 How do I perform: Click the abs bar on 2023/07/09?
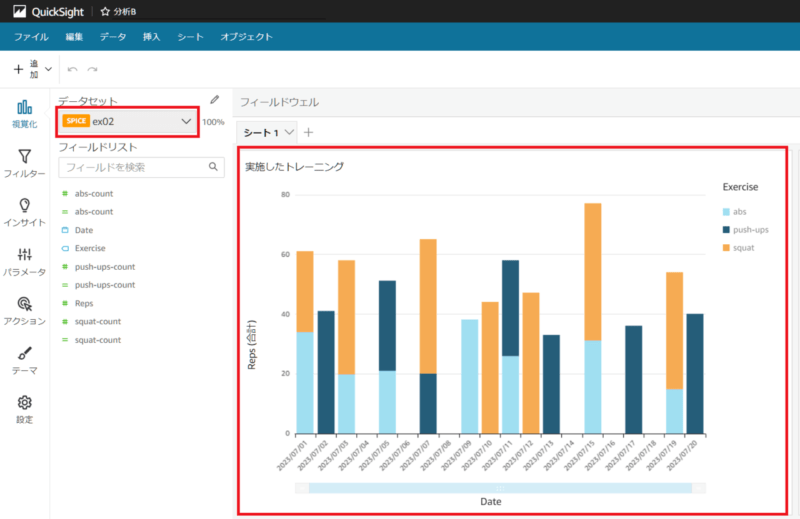tap(469, 377)
